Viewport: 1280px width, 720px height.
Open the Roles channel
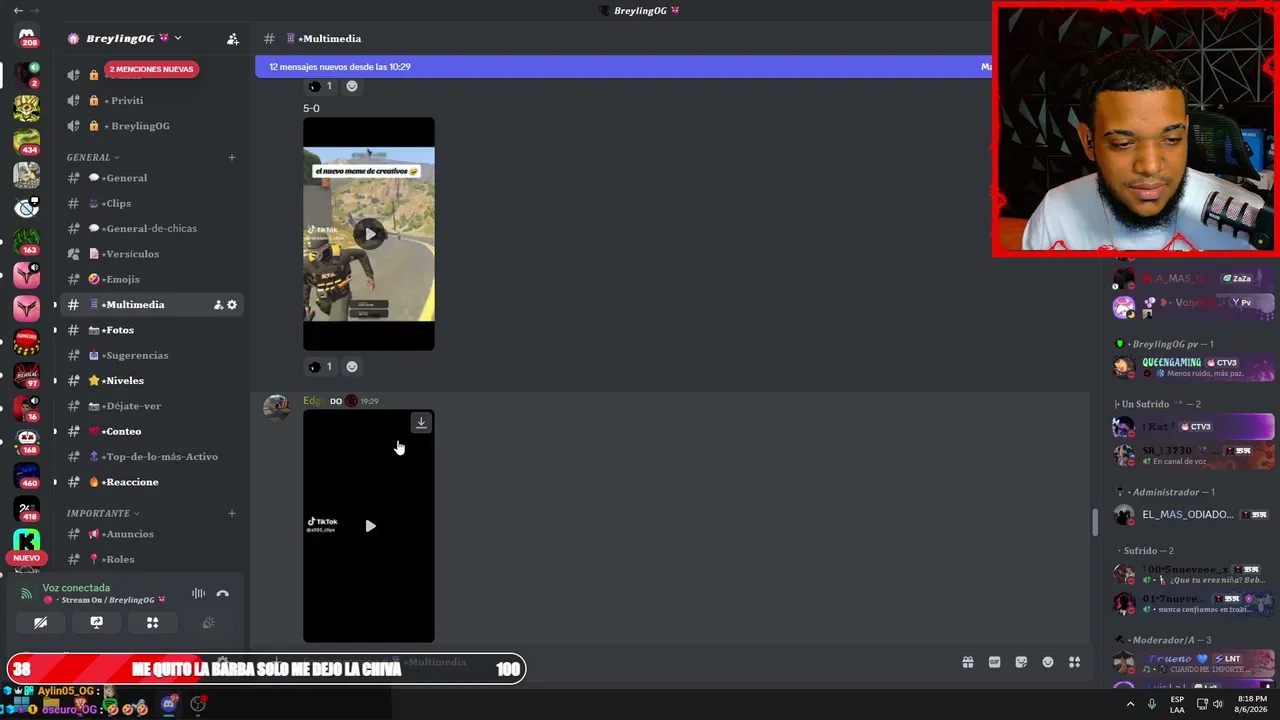tap(153, 559)
